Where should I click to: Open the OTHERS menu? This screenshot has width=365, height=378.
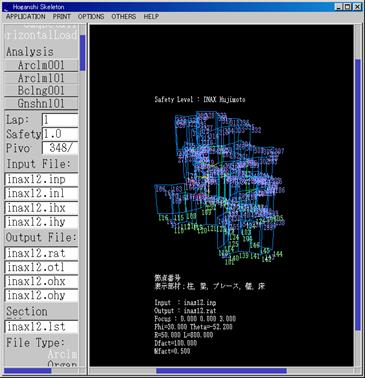point(124,17)
